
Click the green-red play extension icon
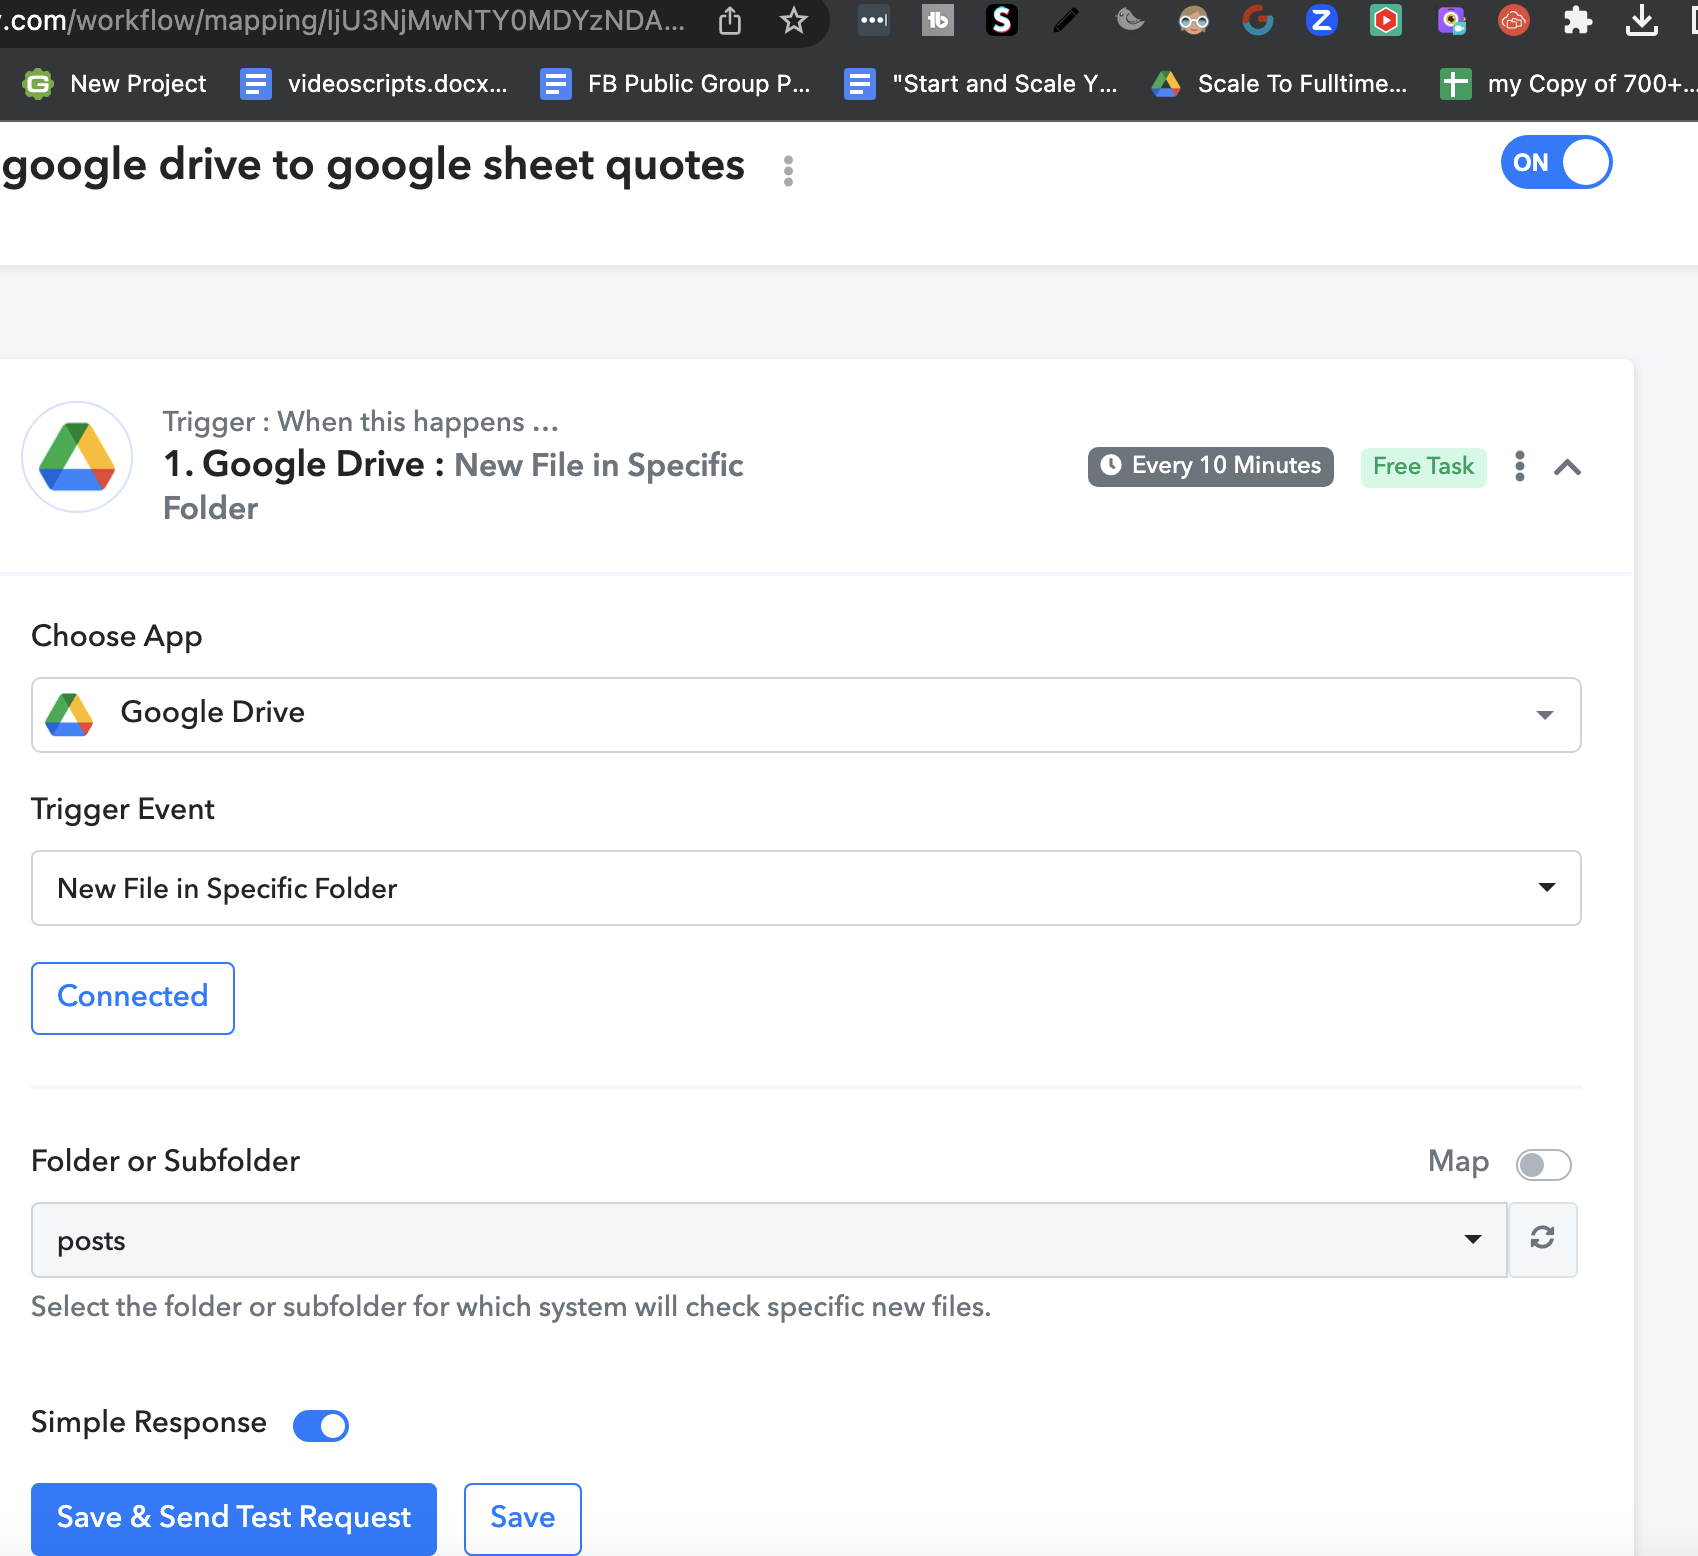pos(1386,20)
